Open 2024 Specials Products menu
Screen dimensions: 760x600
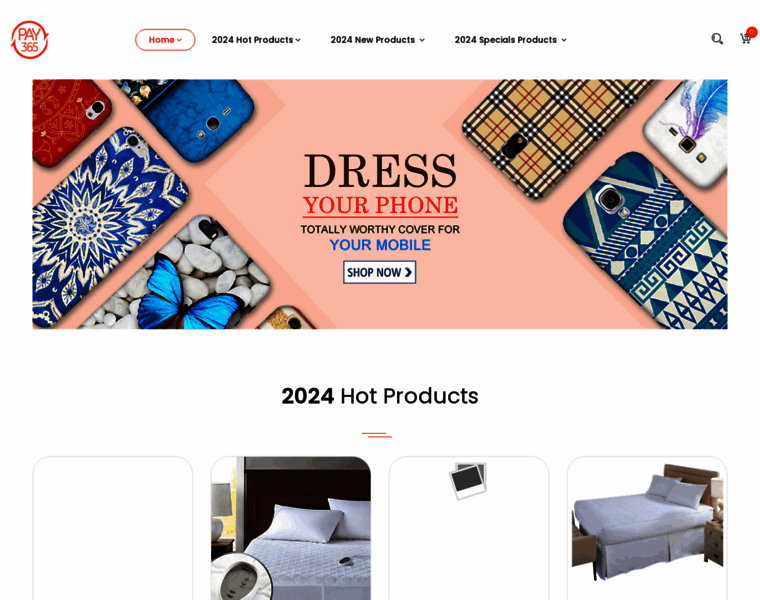[x=506, y=40]
